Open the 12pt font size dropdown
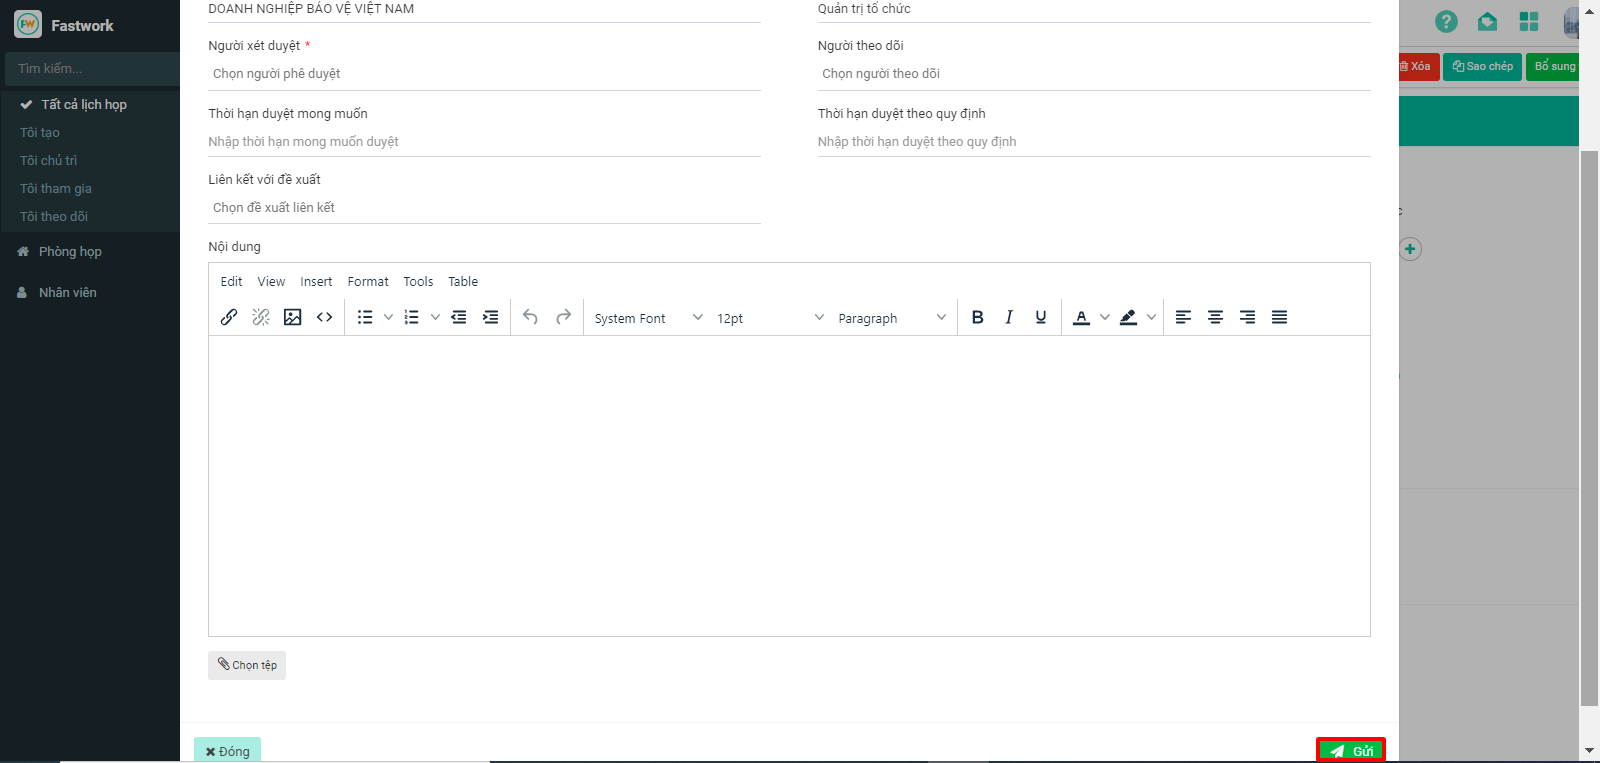Screen dimensions: 1600x763 point(770,318)
